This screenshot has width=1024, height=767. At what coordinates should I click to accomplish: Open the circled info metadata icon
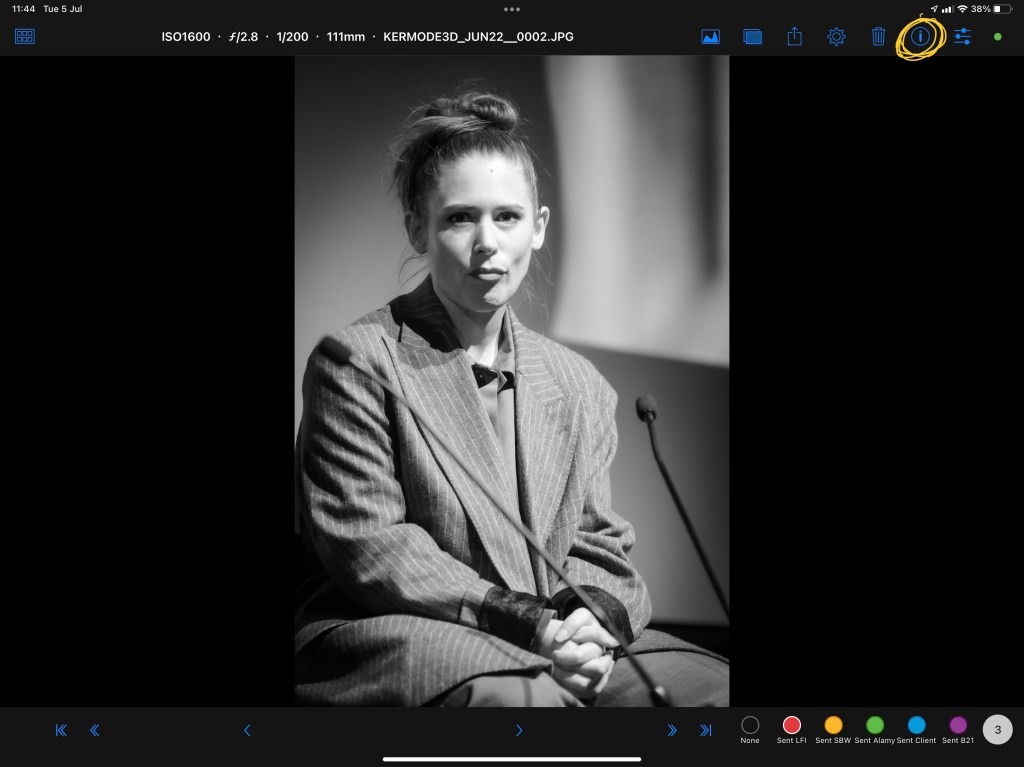tap(921, 37)
